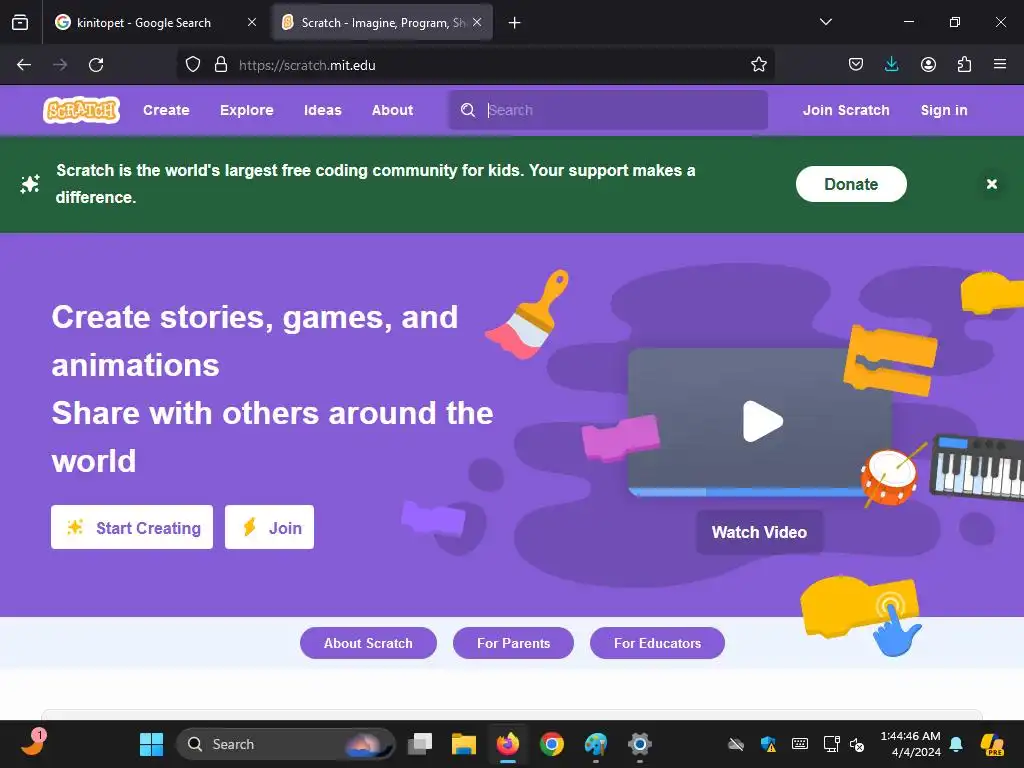Click Join Scratch in the header
This screenshot has height=768, width=1024.
(x=846, y=110)
